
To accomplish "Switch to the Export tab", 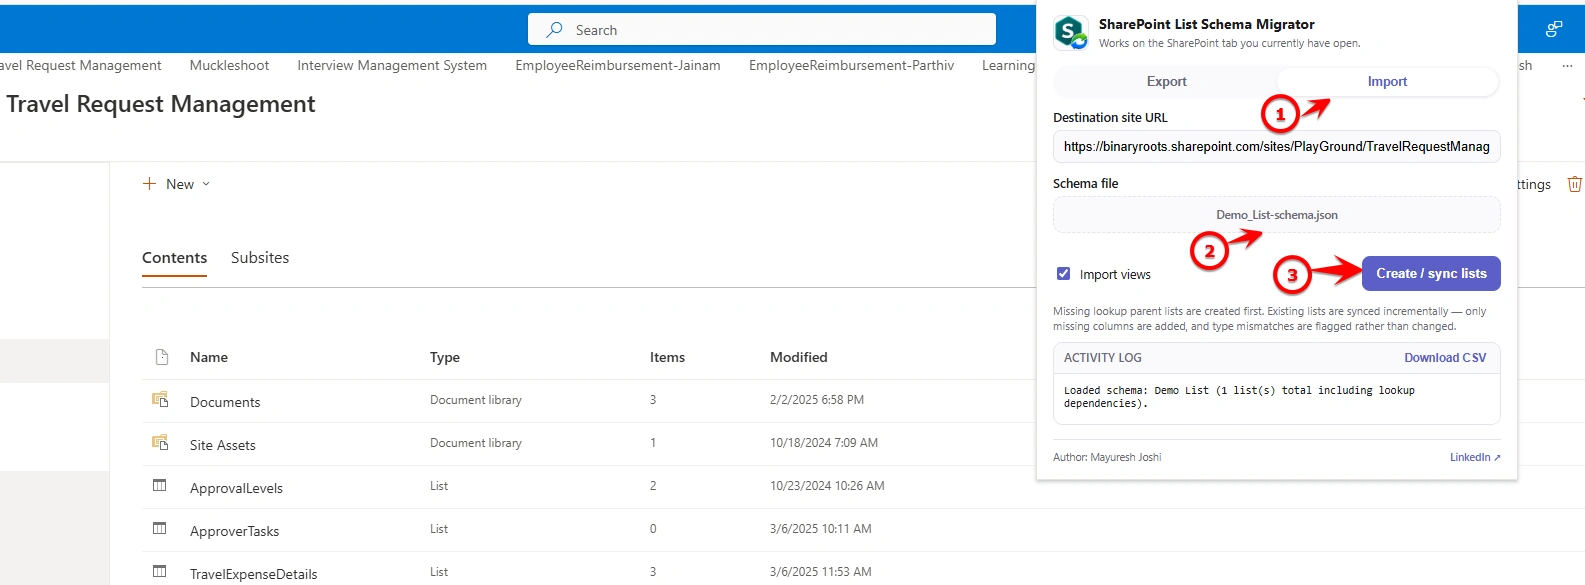I will (x=1166, y=82).
